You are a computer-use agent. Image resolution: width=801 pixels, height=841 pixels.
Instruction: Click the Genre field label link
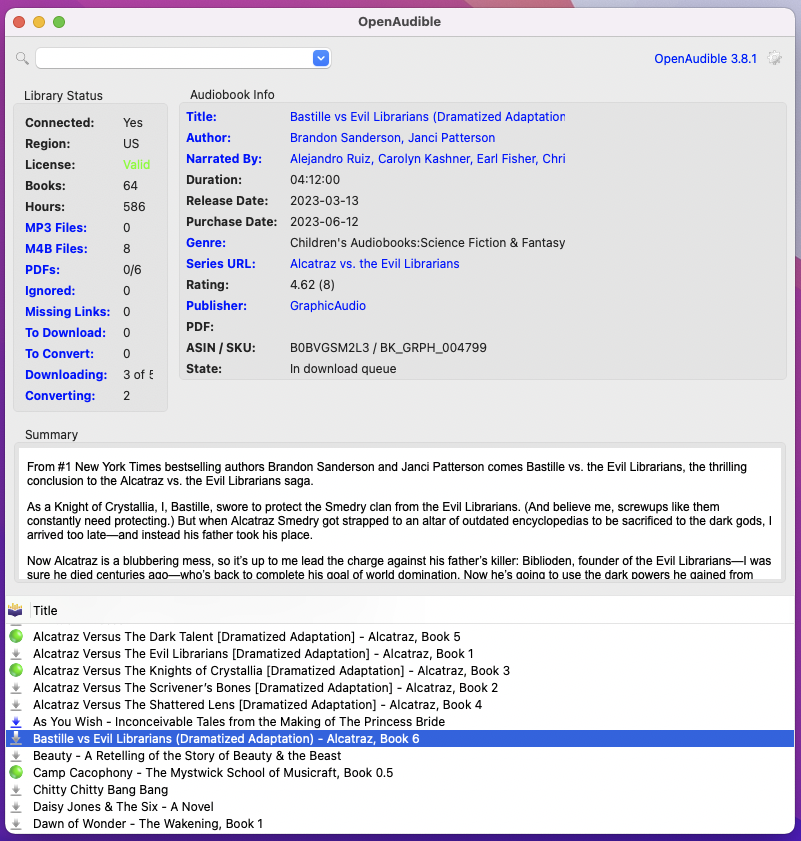click(x=206, y=242)
